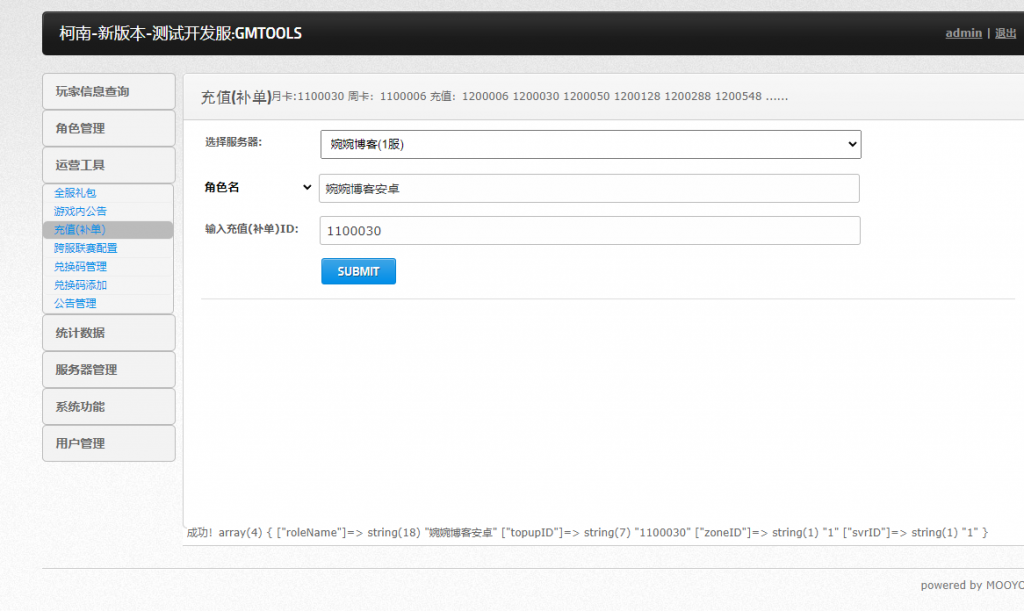This screenshot has width=1024, height=611.
Task: Open 兑换码管理 page
Action: [80, 267]
